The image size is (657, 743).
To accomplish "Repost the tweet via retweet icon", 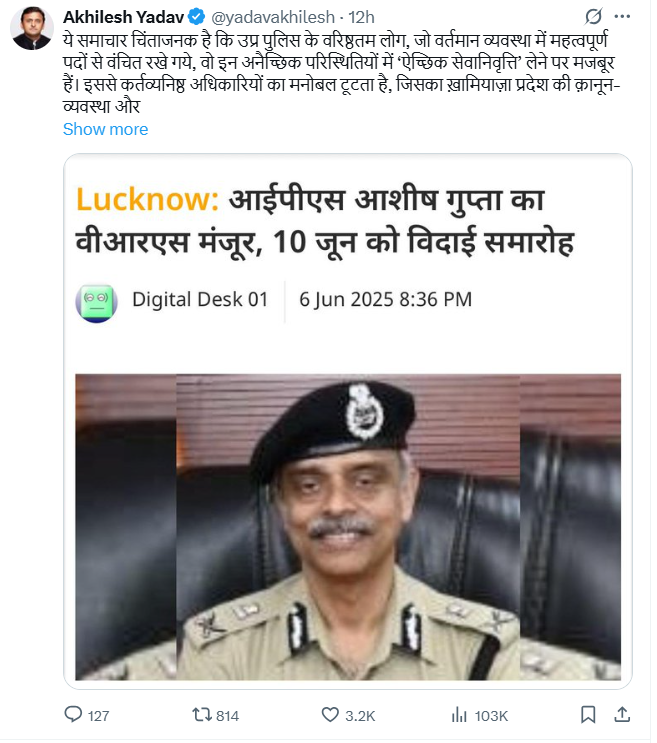I will point(202,714).
